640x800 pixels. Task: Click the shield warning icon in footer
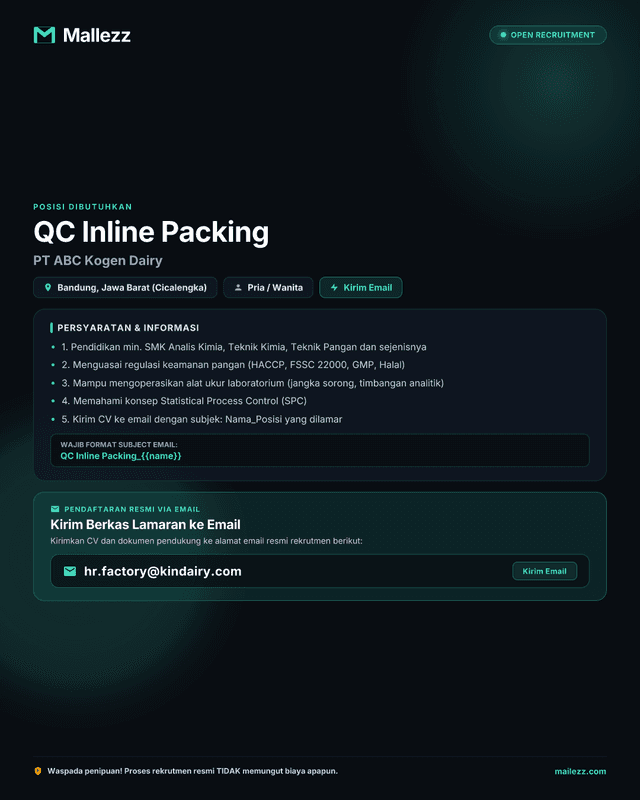pos(38,771)
